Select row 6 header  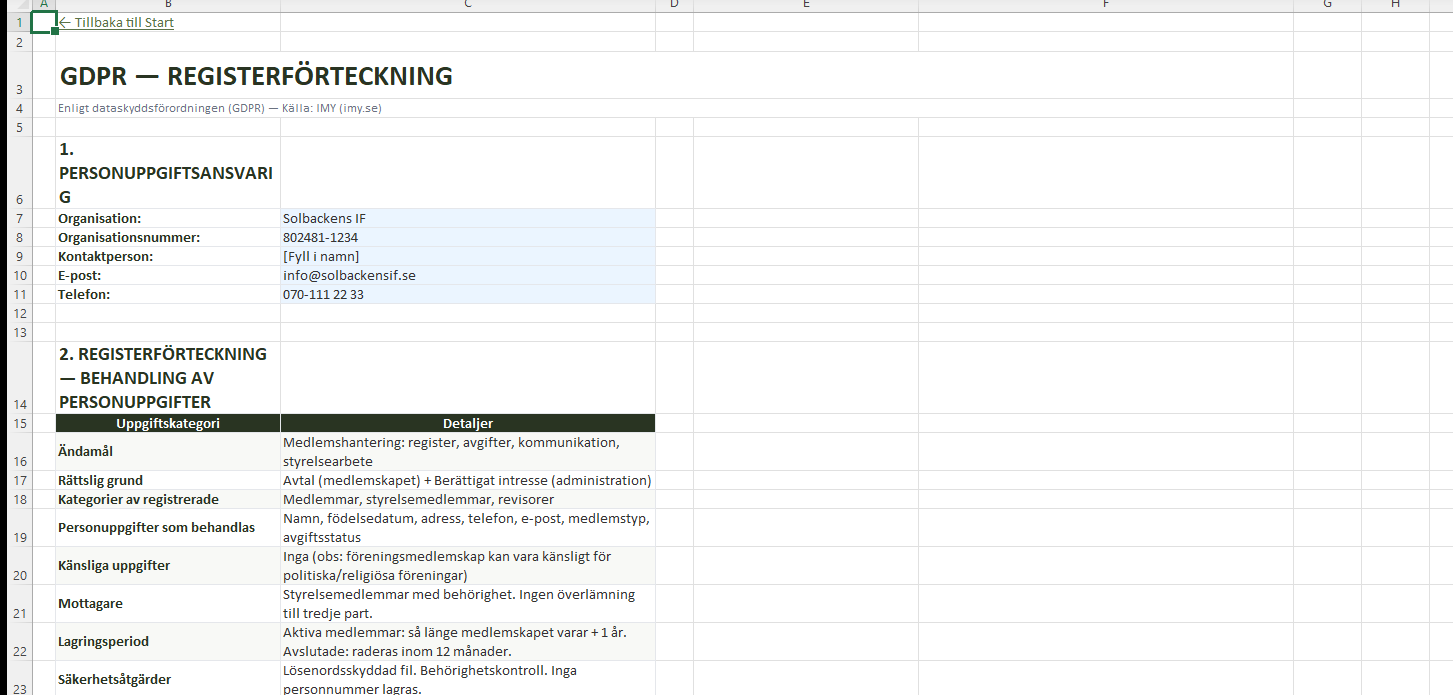coord(19,199)
